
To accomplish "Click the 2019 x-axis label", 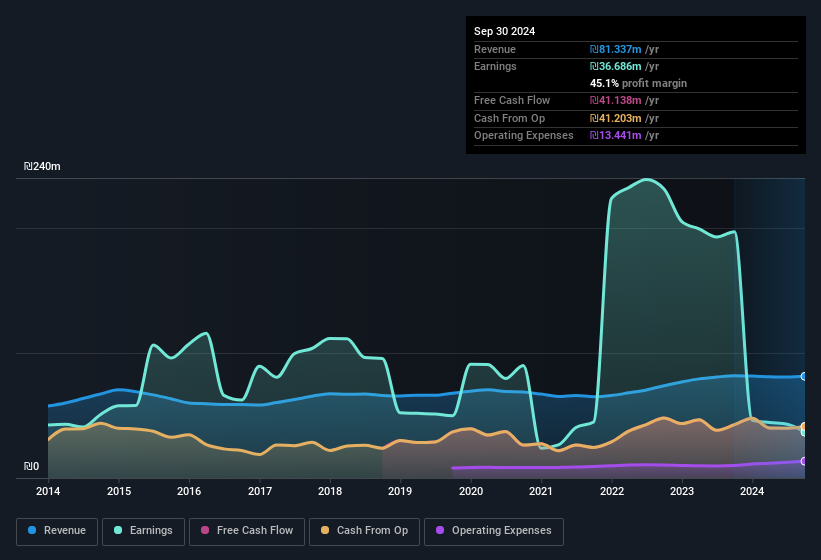I will (x=400, y=491).
